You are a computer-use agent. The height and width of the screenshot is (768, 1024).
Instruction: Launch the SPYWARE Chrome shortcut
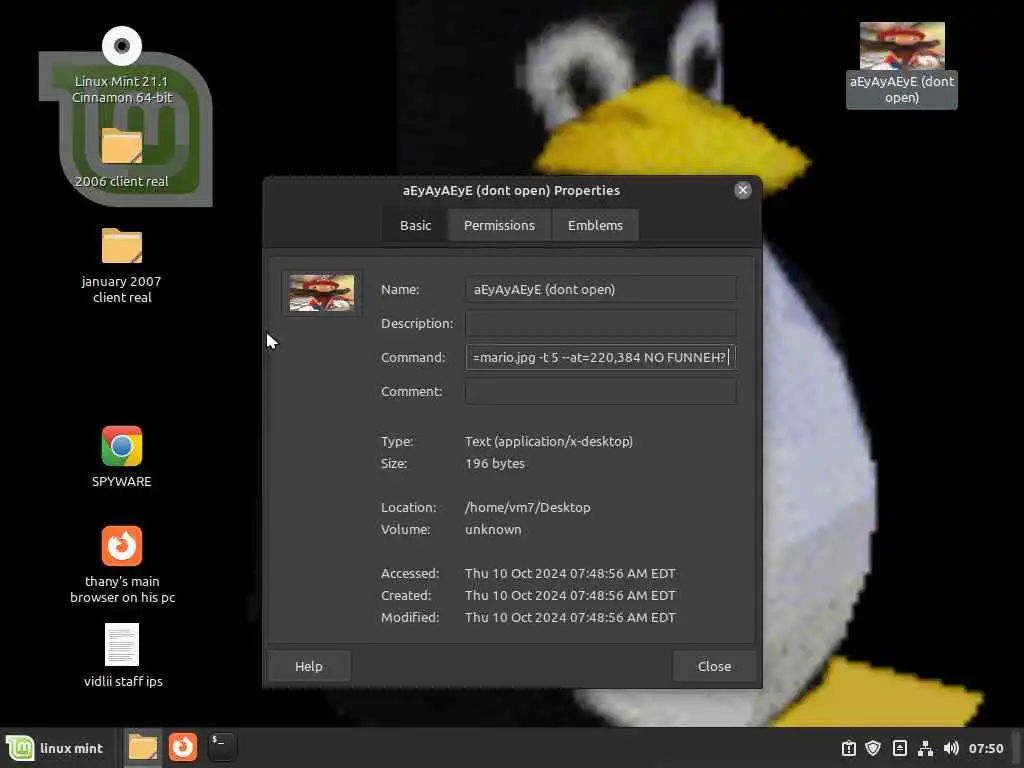click(121, 446)
